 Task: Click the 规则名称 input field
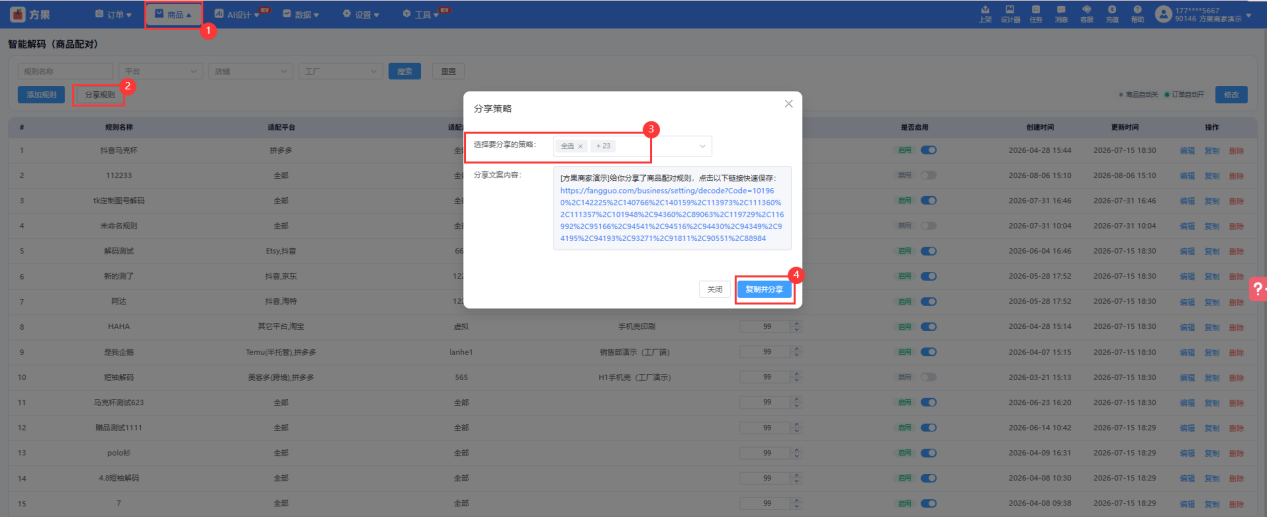point(65,71)
